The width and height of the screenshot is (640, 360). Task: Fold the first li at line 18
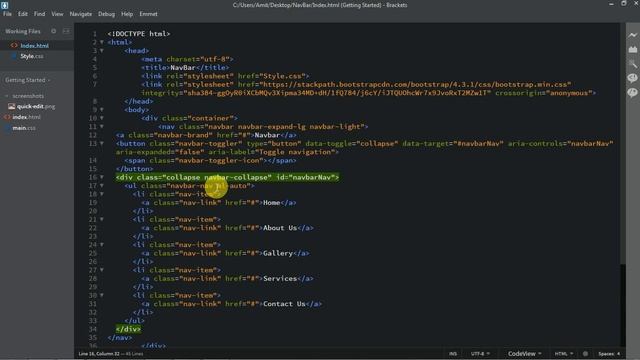[102, 194]
